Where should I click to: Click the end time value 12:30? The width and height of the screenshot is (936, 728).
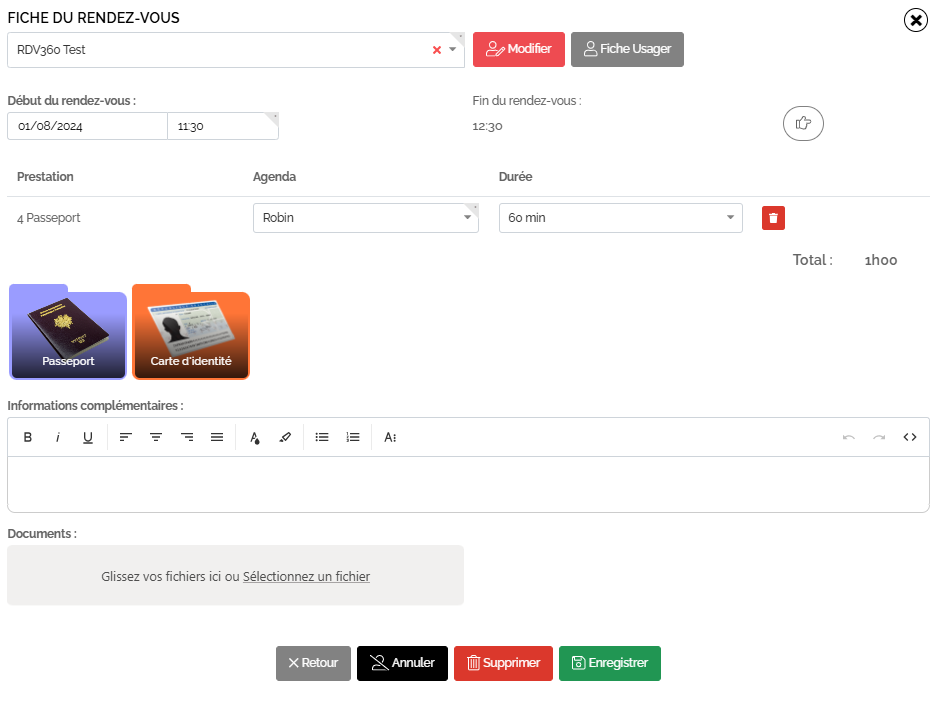pyautogui.click(x=487, y=126)
